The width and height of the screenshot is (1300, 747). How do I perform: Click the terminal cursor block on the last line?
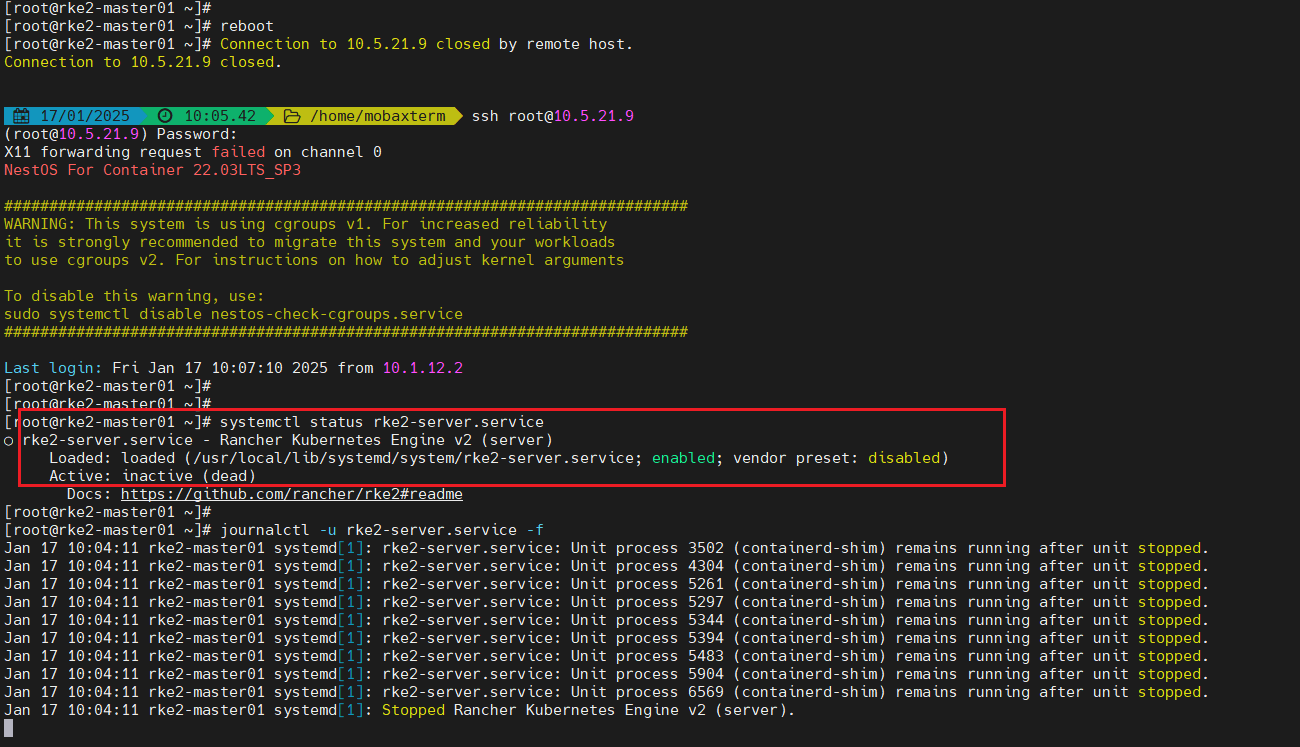click(8, 728)
